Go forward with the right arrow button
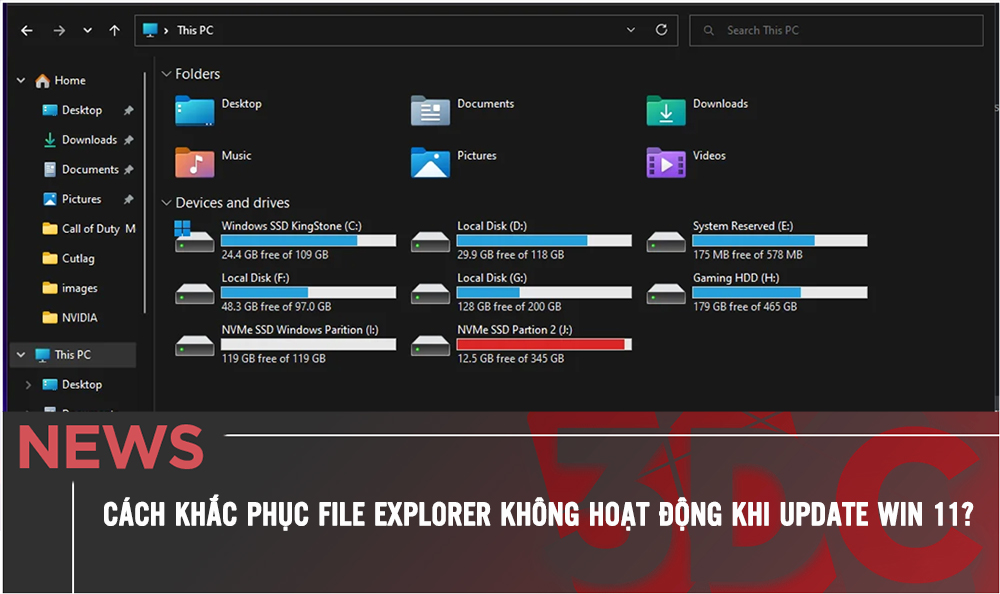This screenshot has width=1000, height=594. coord(59,30)
